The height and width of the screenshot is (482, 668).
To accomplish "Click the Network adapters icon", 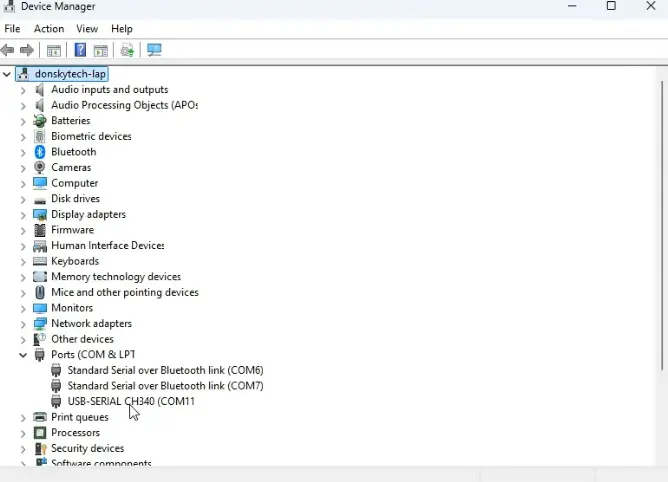I will point(40,323).
